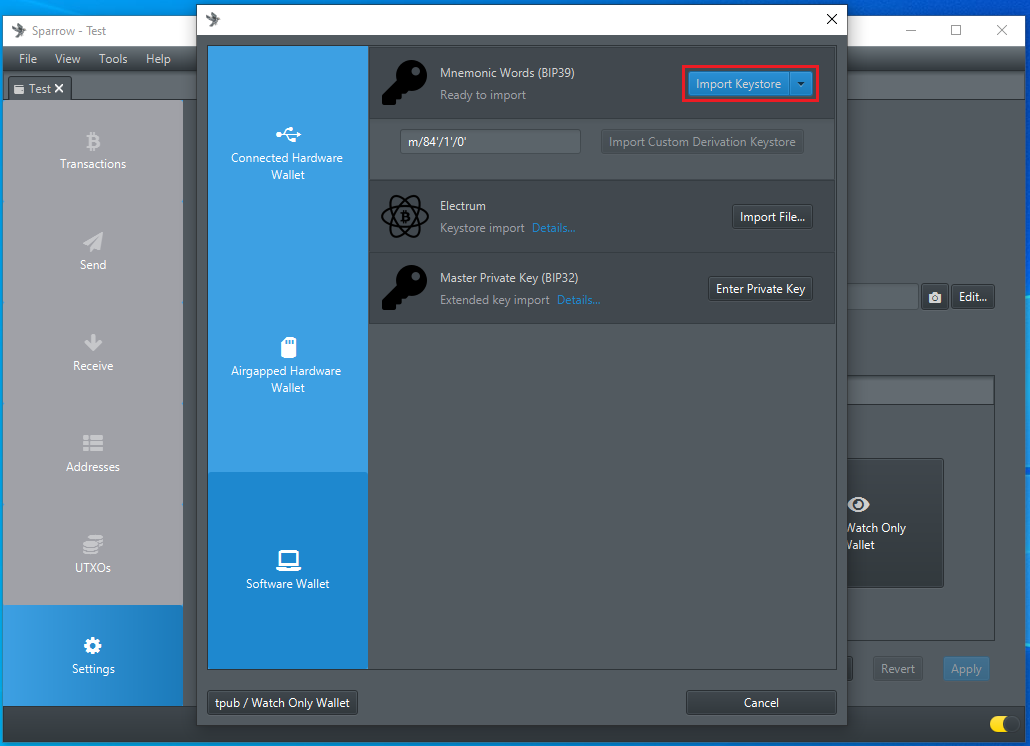Viewport: 1030px width, 746px height.
Task: Click the Electrum atom logo icon
Action: 405,217
